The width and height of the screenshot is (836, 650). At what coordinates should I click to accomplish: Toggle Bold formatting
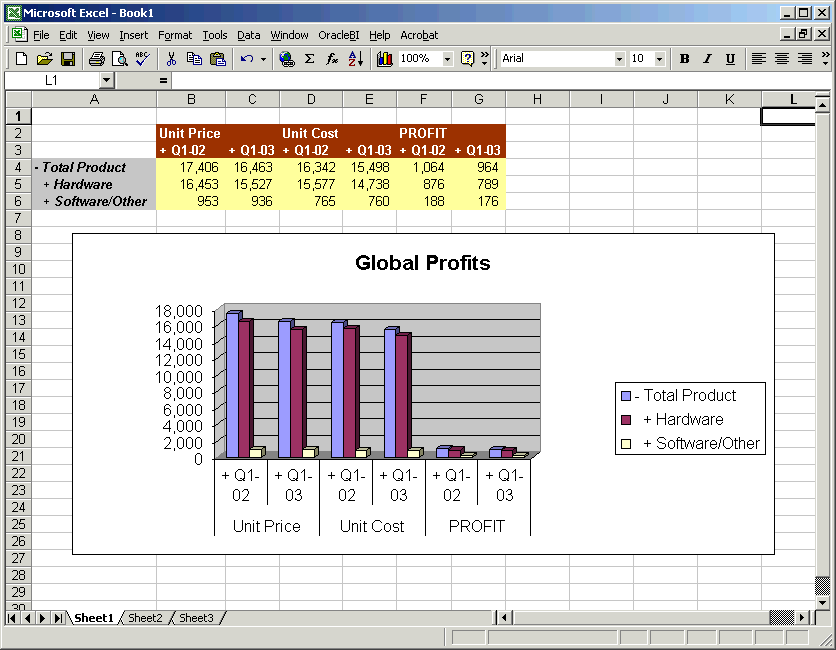[685, 59]
